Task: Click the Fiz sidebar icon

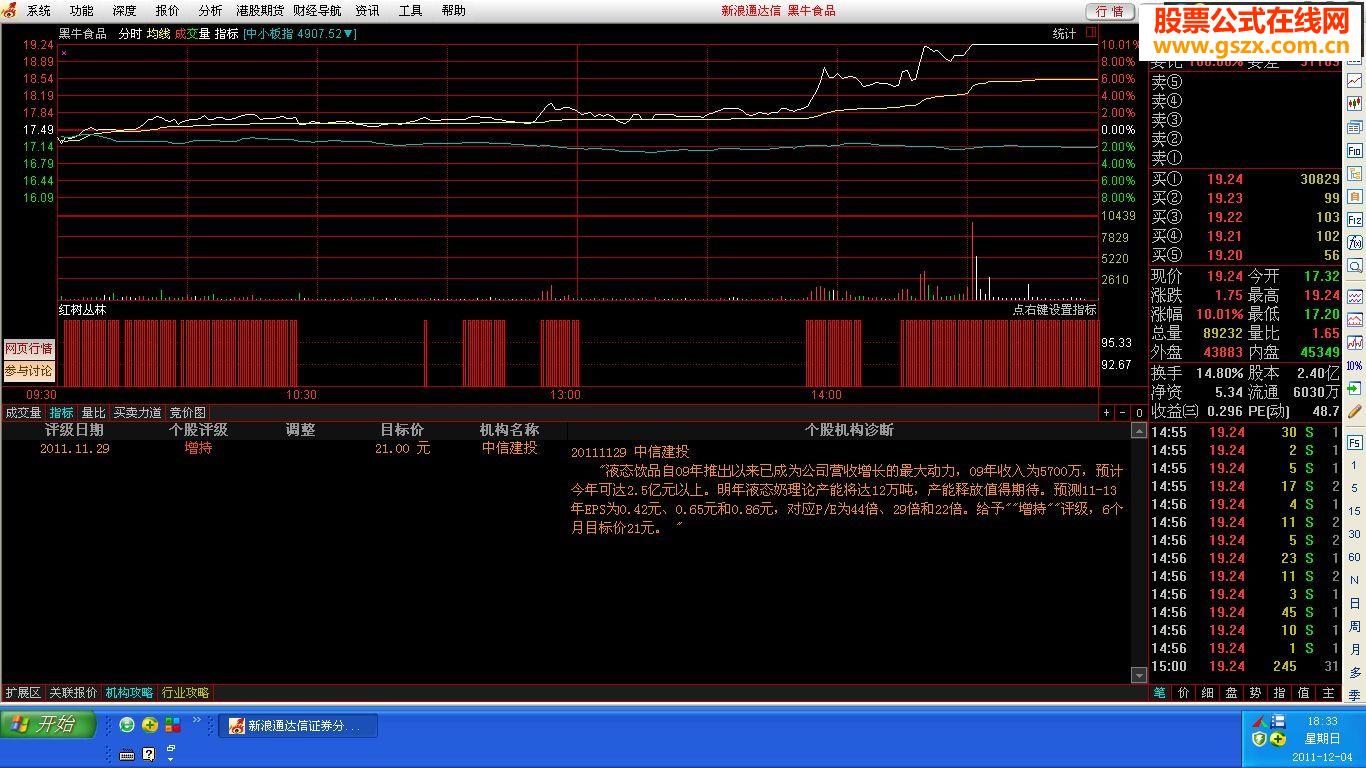Action: 1355,219
